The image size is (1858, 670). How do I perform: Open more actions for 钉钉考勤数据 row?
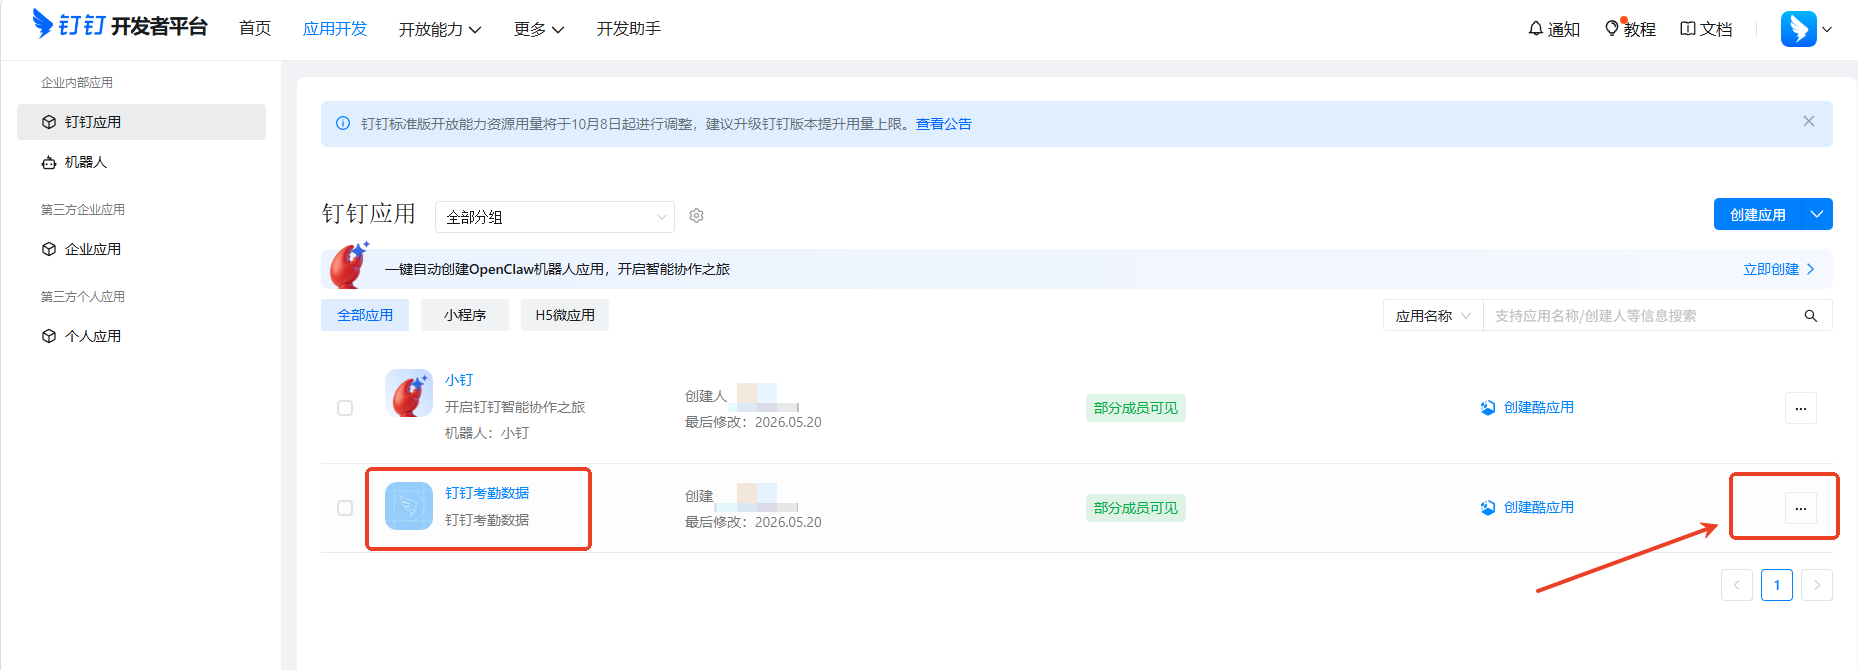click(x=1800, y=508)
